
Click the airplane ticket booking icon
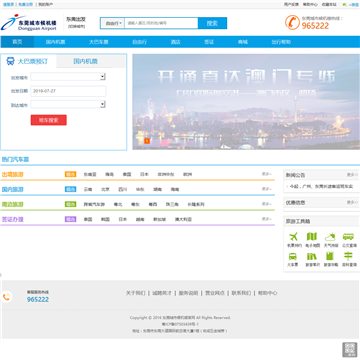pyautogui.click(x=294, y=237)
